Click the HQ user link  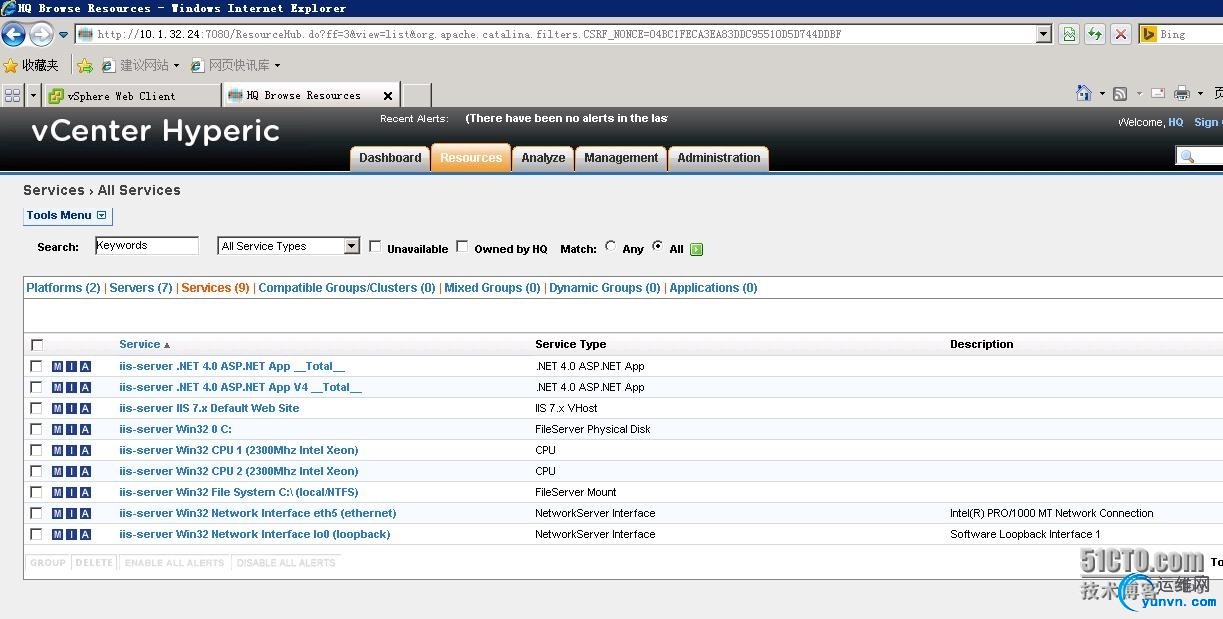tap(1176, 122)
